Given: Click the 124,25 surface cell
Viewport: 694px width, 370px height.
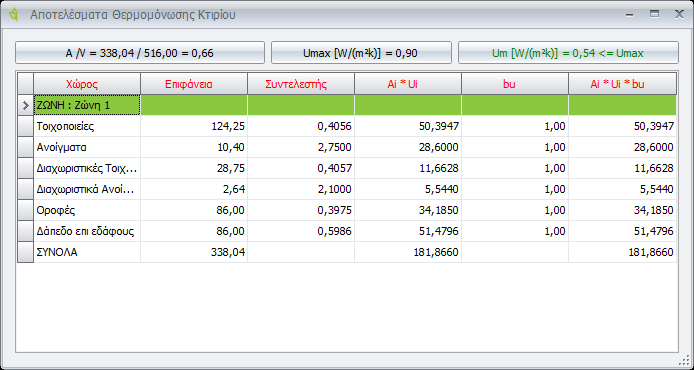Looking at the screenshot, I should click(x=194, y=127).
